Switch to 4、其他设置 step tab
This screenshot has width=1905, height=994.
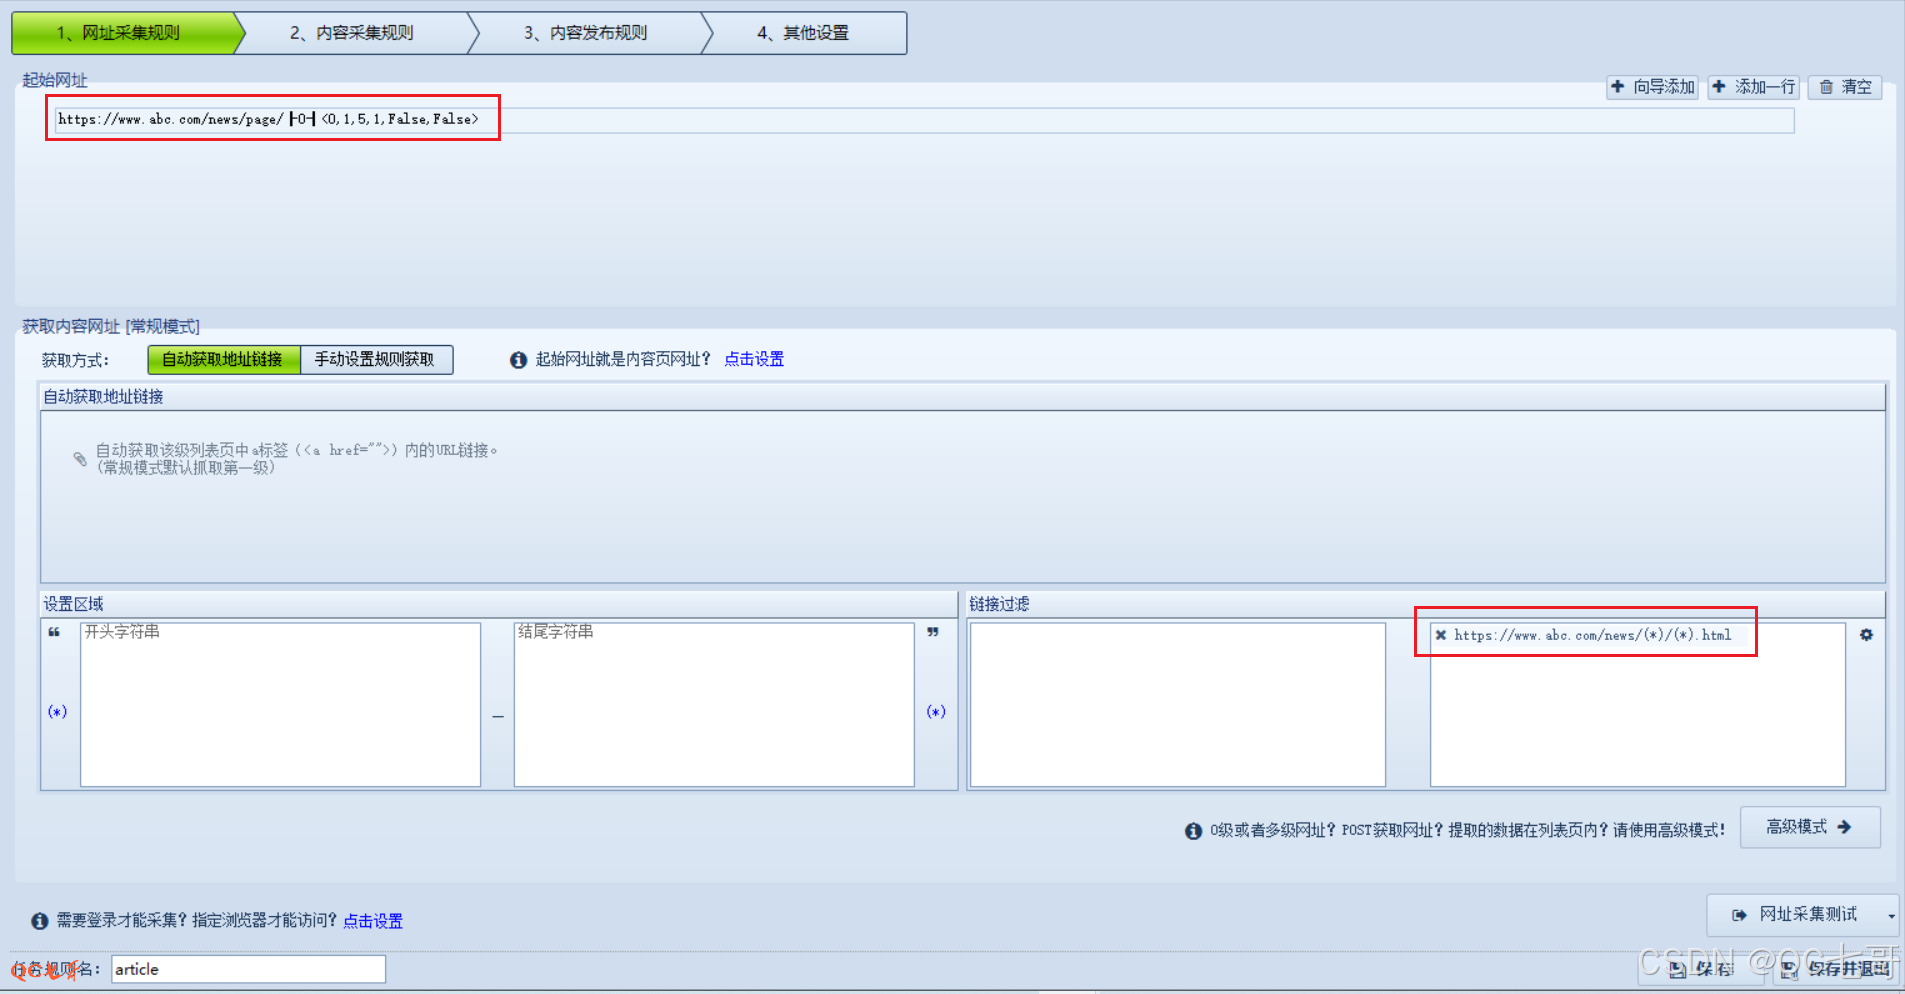(803, 33)
